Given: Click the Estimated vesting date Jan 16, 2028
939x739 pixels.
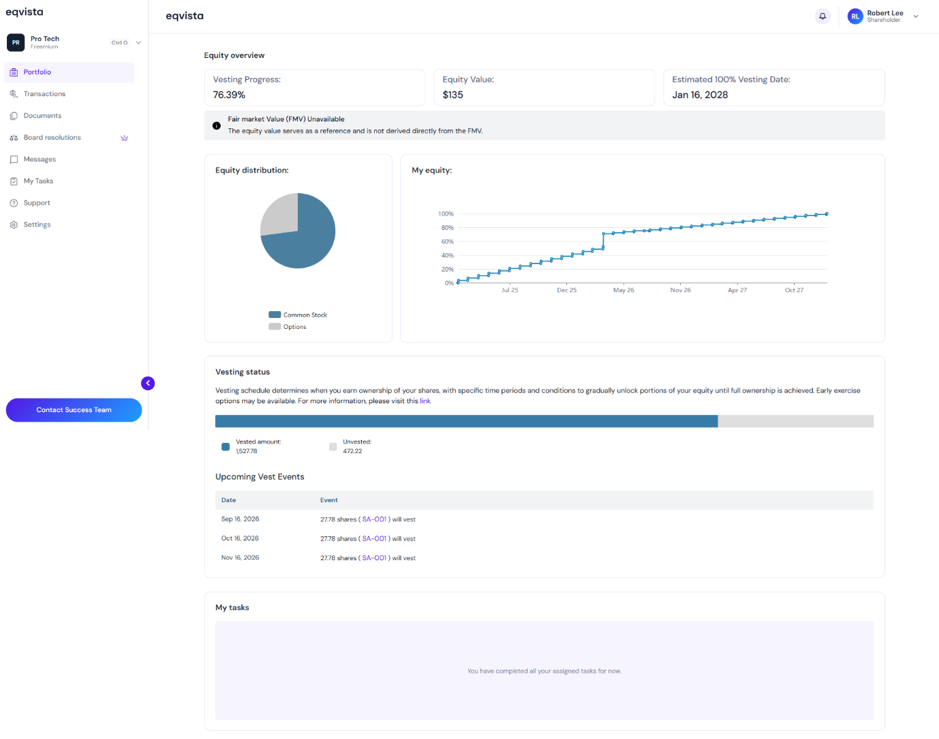Looking at the screenshot, I should [699, 95].
